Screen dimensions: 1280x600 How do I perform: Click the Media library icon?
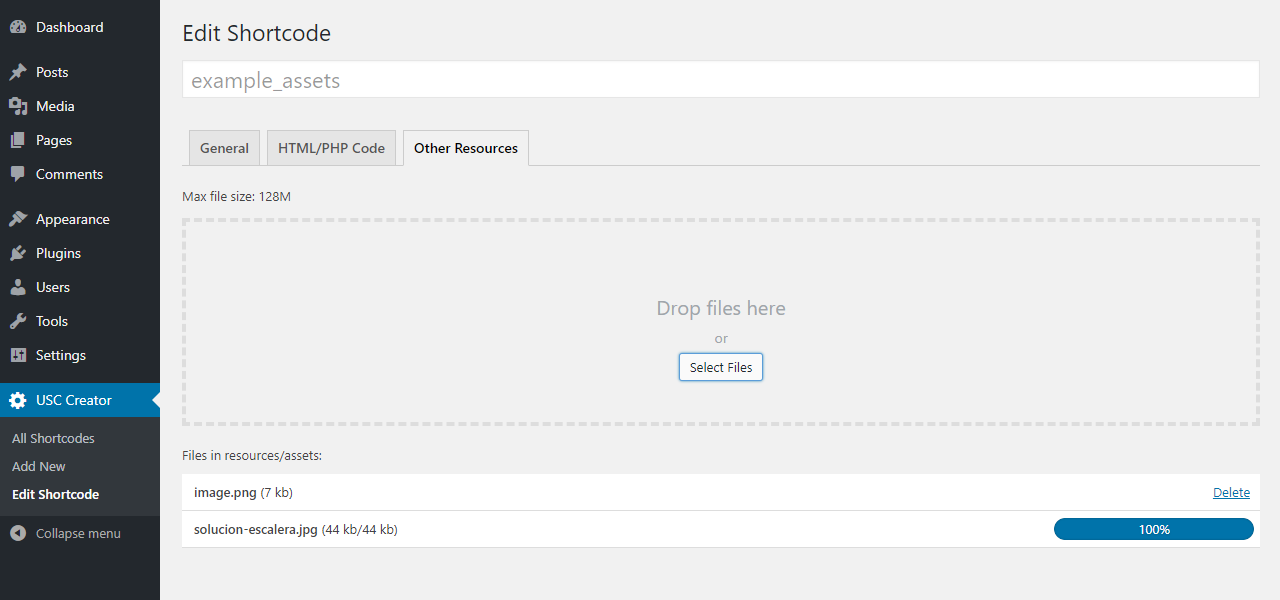click(x=18, y=106)
